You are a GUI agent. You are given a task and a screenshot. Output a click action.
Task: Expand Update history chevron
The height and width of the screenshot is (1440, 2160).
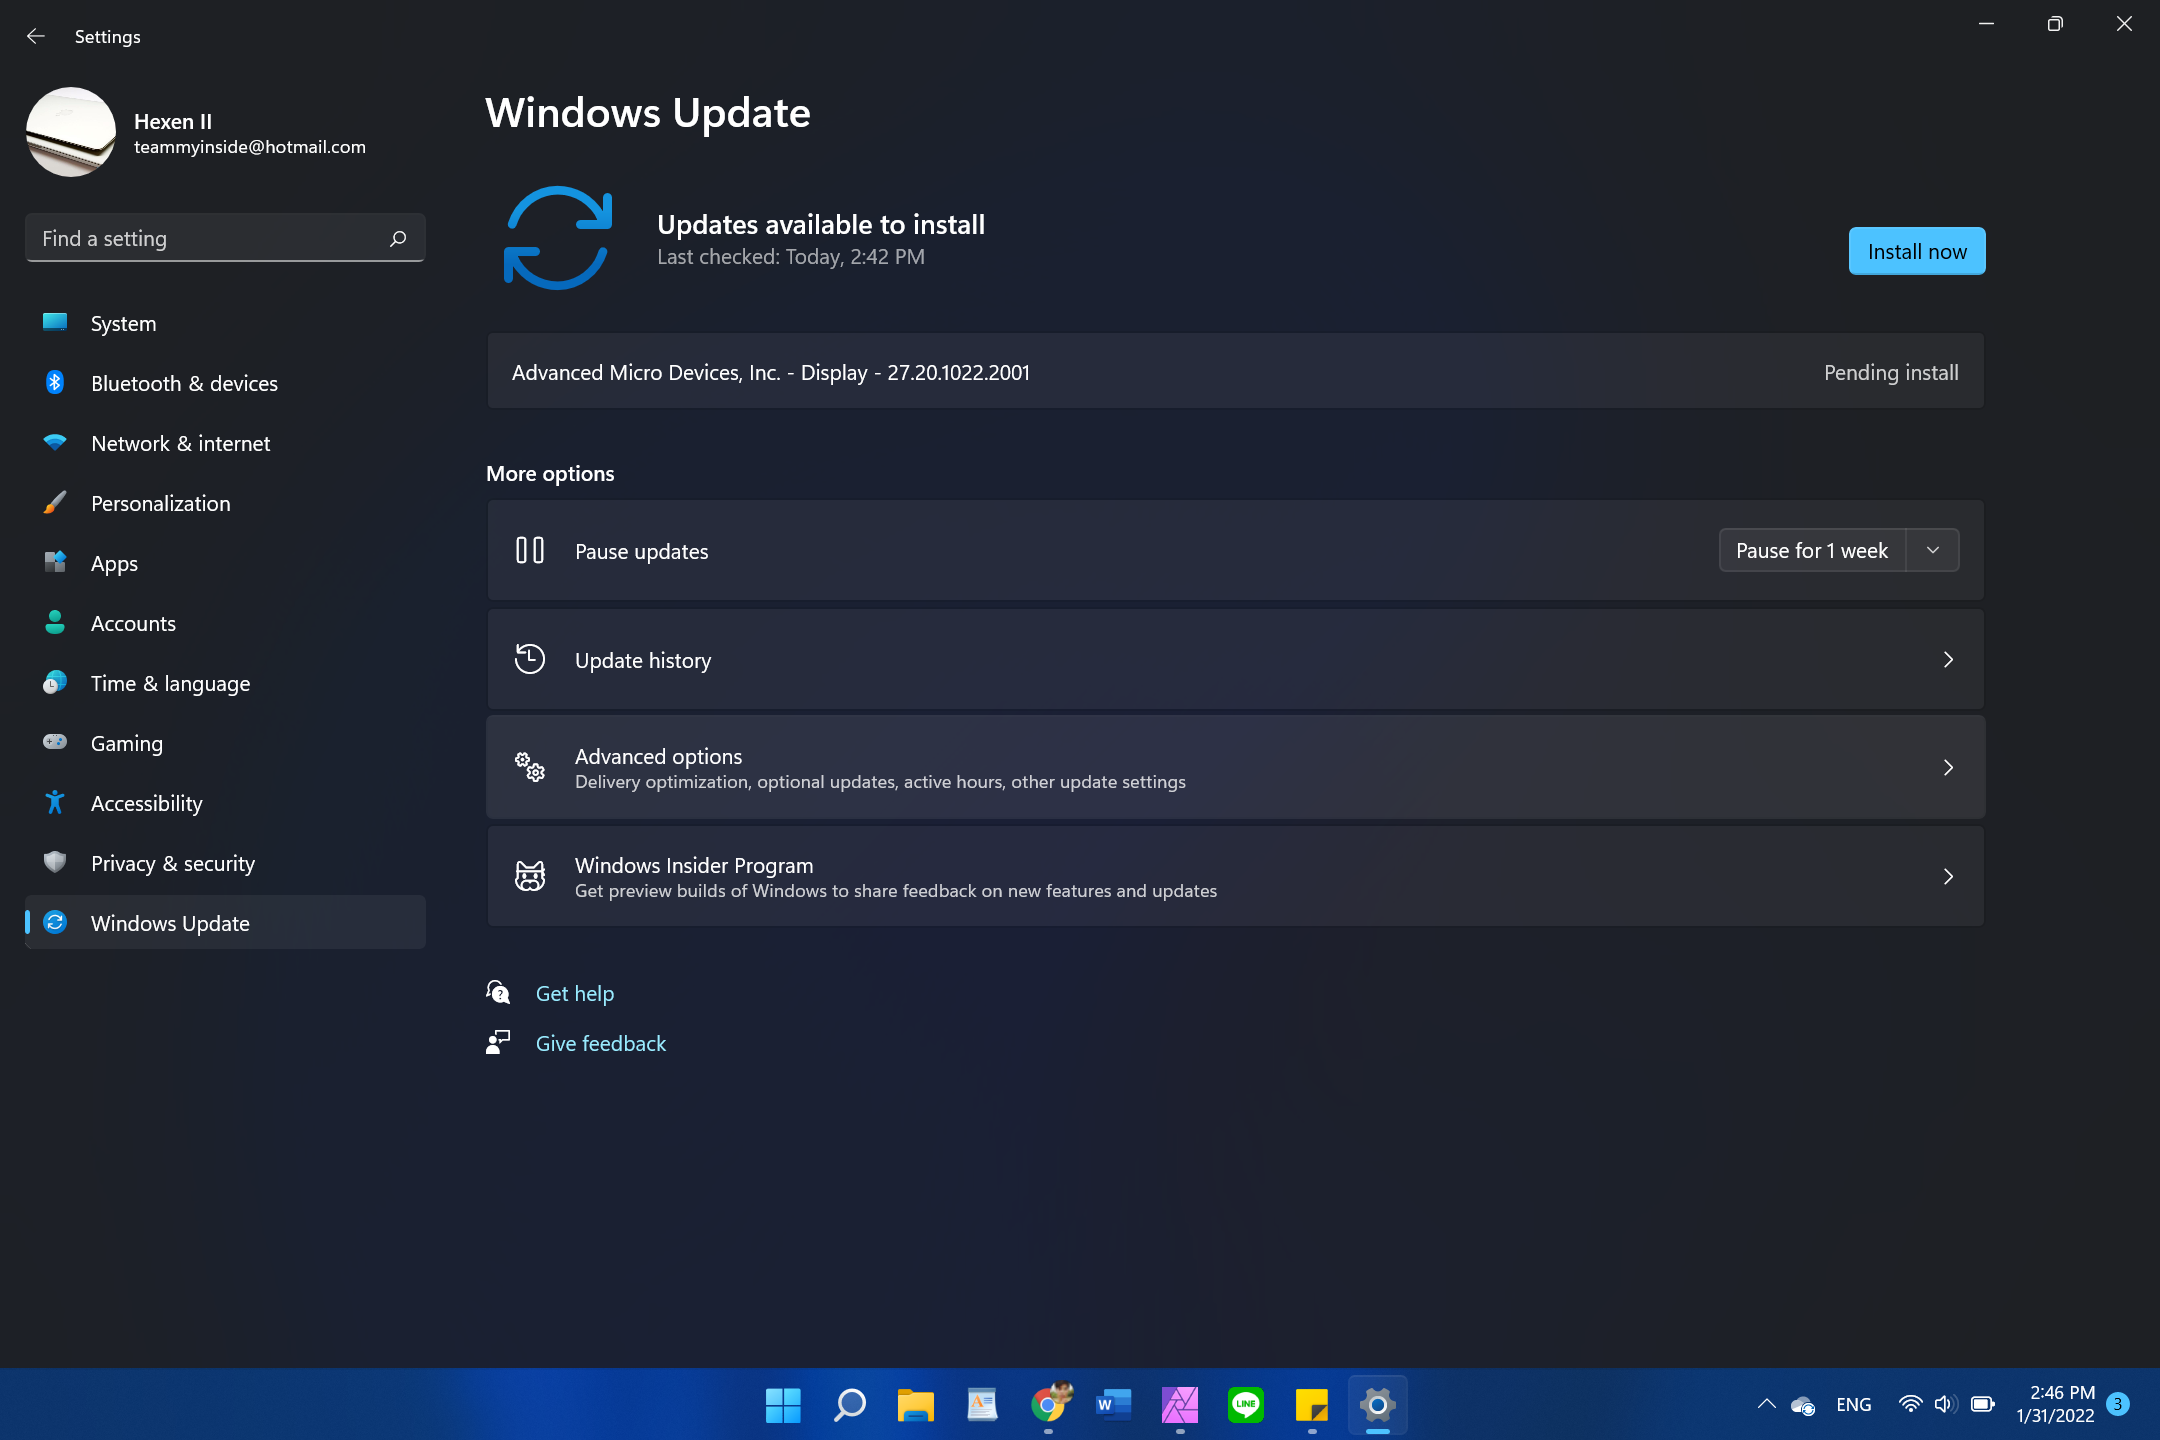click(x=1948, y=660)
